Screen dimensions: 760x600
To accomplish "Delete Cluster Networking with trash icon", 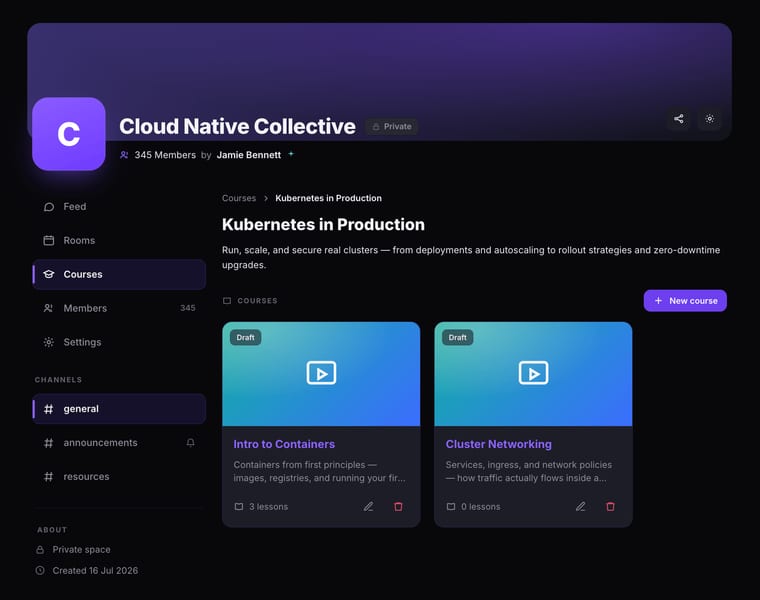I will 611,506.
